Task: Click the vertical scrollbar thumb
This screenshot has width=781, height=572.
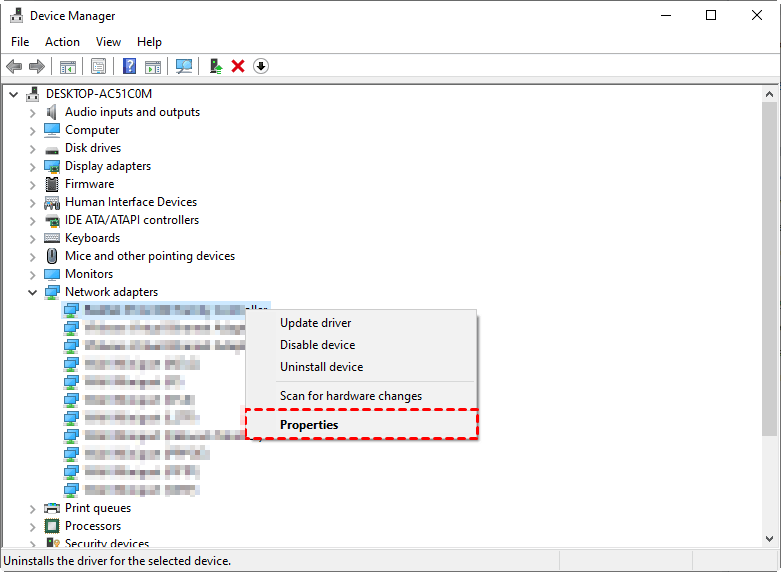Action: coord(769,270)
